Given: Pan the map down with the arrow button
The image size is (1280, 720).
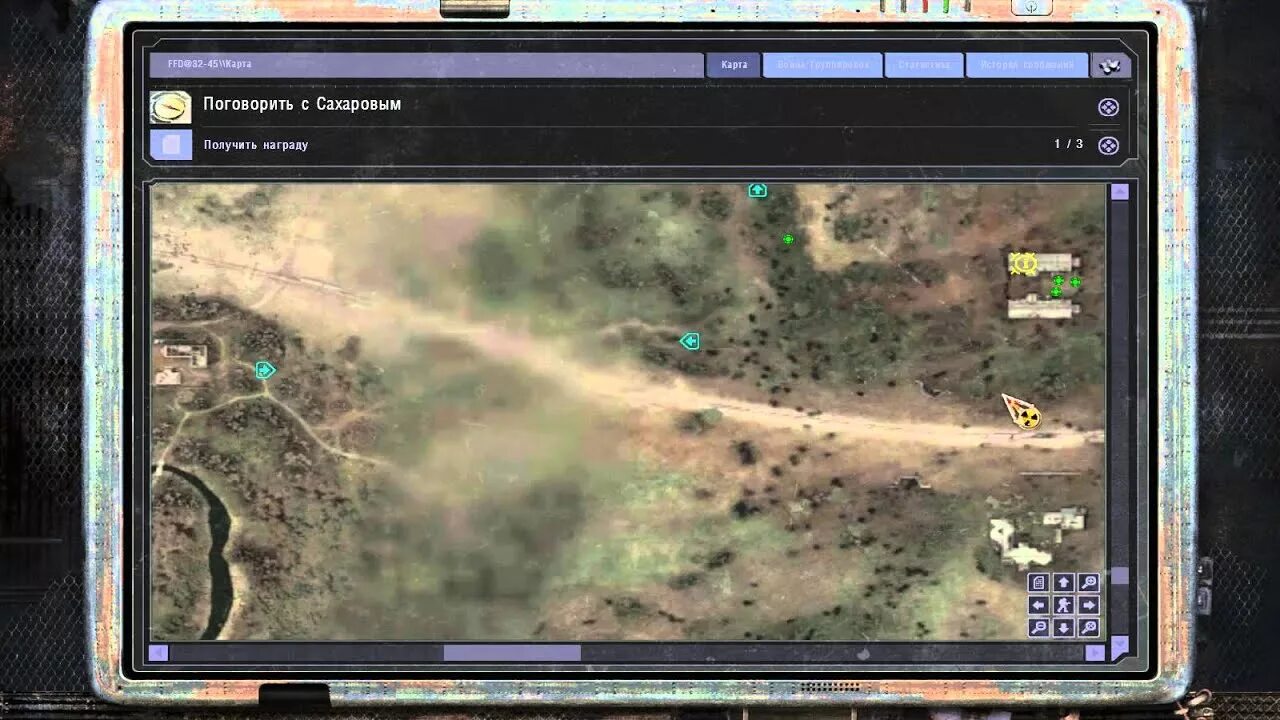Looking at the screenshot, I should tap(1064, 628).
